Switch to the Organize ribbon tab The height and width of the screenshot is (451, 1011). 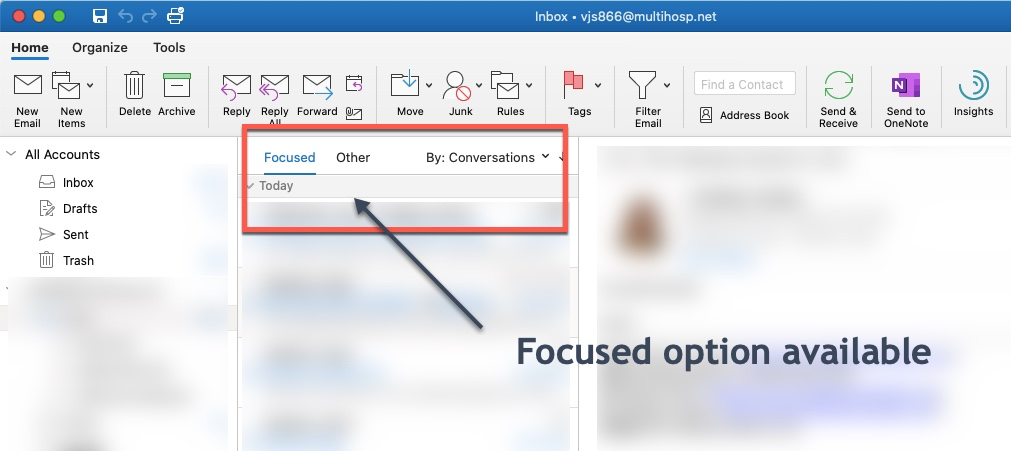point(100,48)
